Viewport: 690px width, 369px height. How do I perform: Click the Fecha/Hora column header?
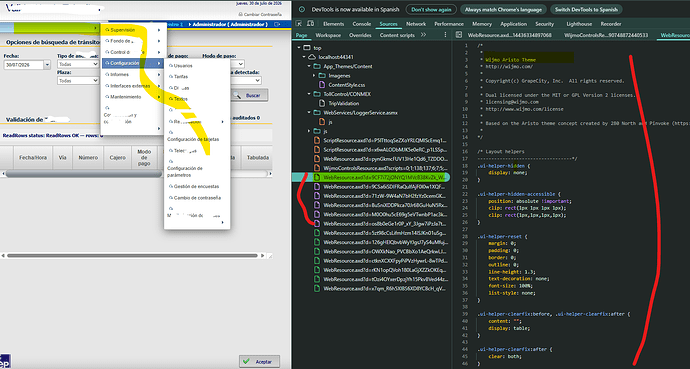coord(33,157)
